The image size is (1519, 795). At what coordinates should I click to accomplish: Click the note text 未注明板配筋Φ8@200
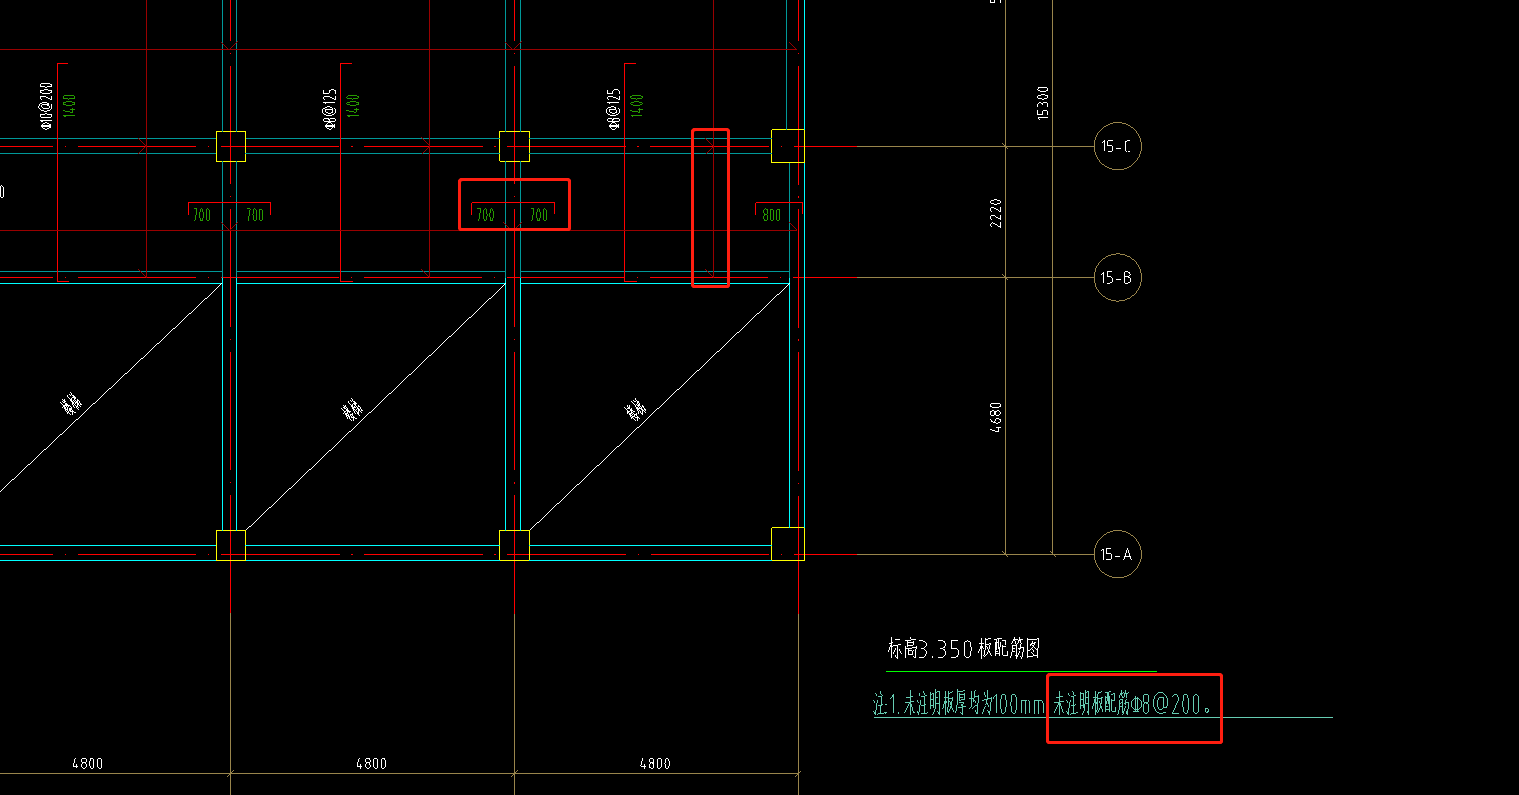click(x=1134, y=705)
